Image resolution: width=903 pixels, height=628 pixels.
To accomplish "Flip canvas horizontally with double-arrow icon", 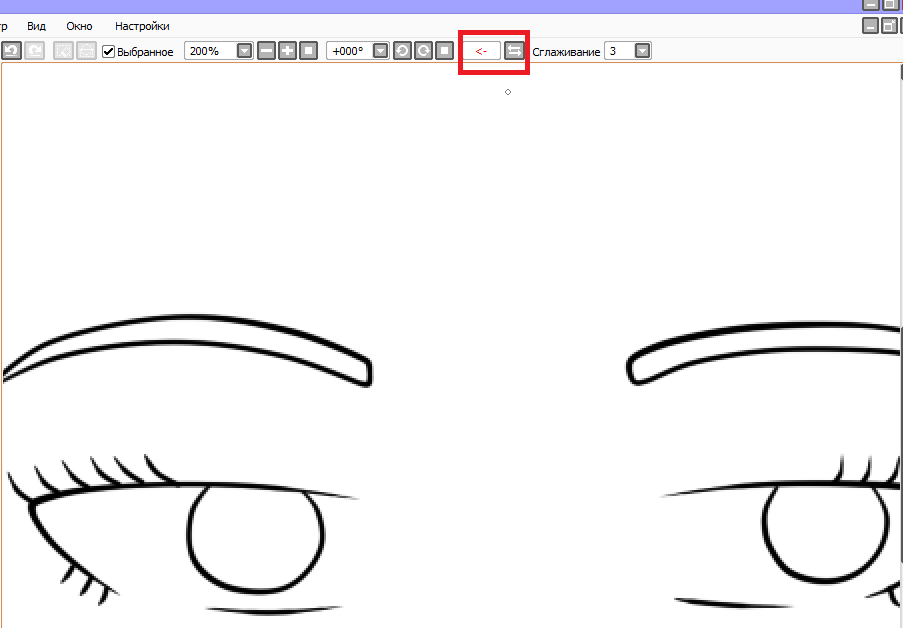I will click(x=514, y=50).
